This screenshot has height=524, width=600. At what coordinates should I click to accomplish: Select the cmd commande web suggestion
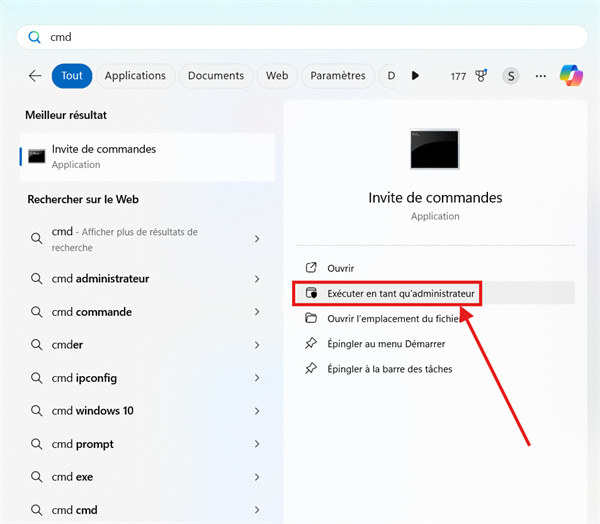(92, 312)
